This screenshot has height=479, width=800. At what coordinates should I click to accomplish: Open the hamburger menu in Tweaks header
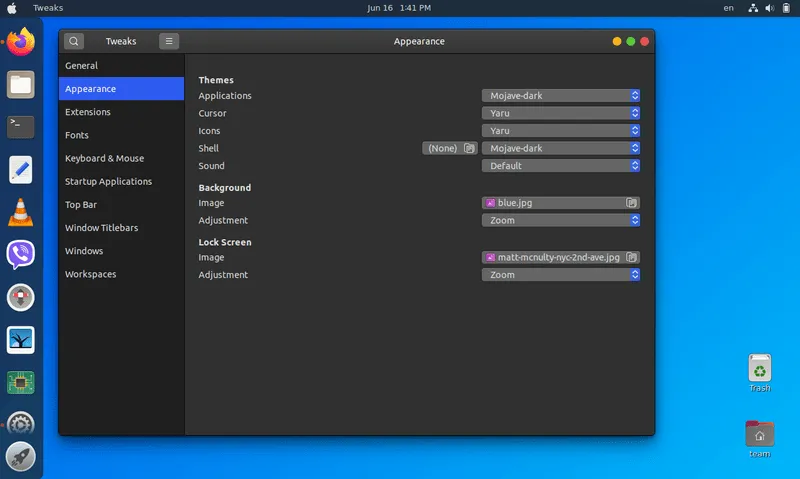click(169, 41)
